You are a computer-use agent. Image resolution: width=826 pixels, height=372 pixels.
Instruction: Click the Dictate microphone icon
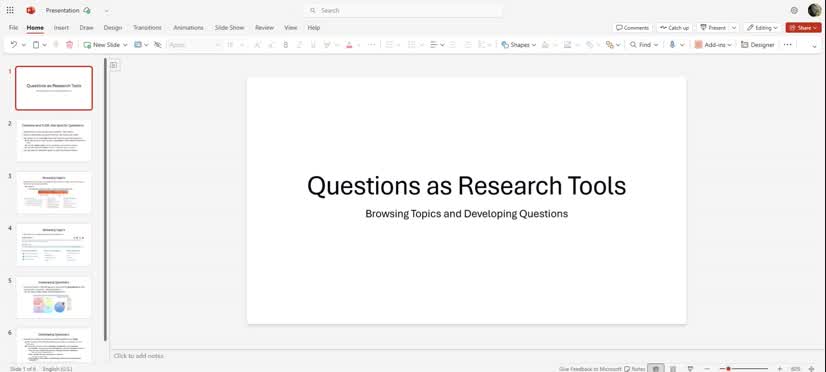[673, 45]
